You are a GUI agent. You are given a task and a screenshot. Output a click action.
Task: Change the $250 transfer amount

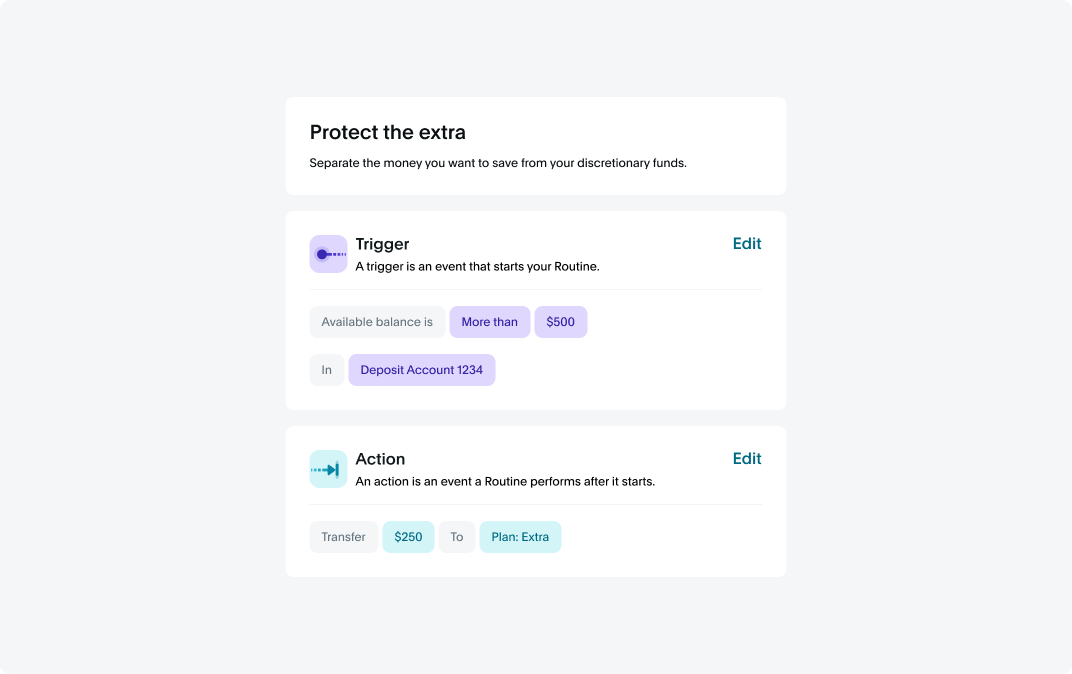(x=408, y=537)
